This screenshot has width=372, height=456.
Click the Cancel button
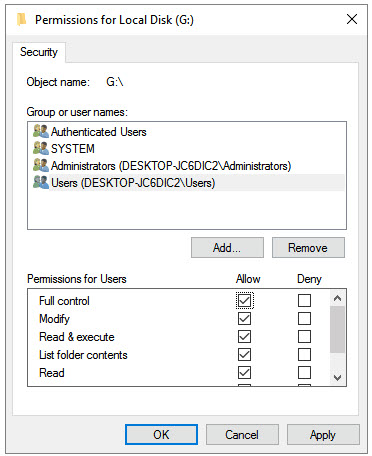[242, 435]
